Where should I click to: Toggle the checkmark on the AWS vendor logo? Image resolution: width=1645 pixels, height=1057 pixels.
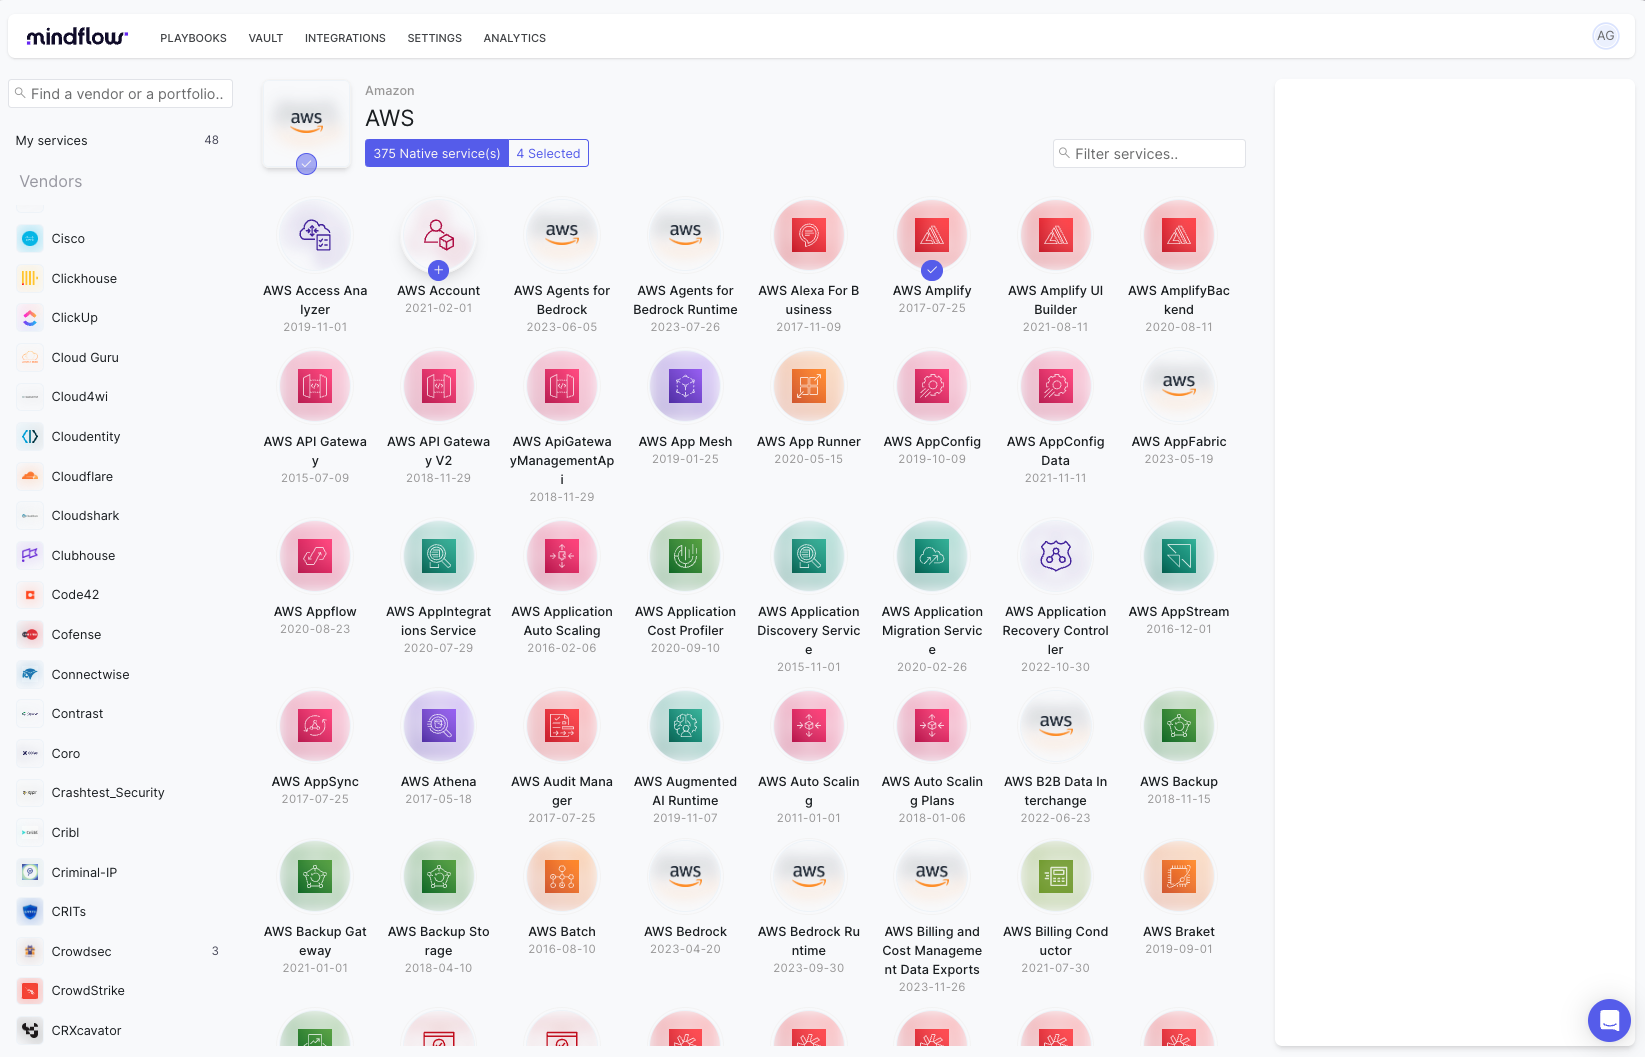click(307, 164)
